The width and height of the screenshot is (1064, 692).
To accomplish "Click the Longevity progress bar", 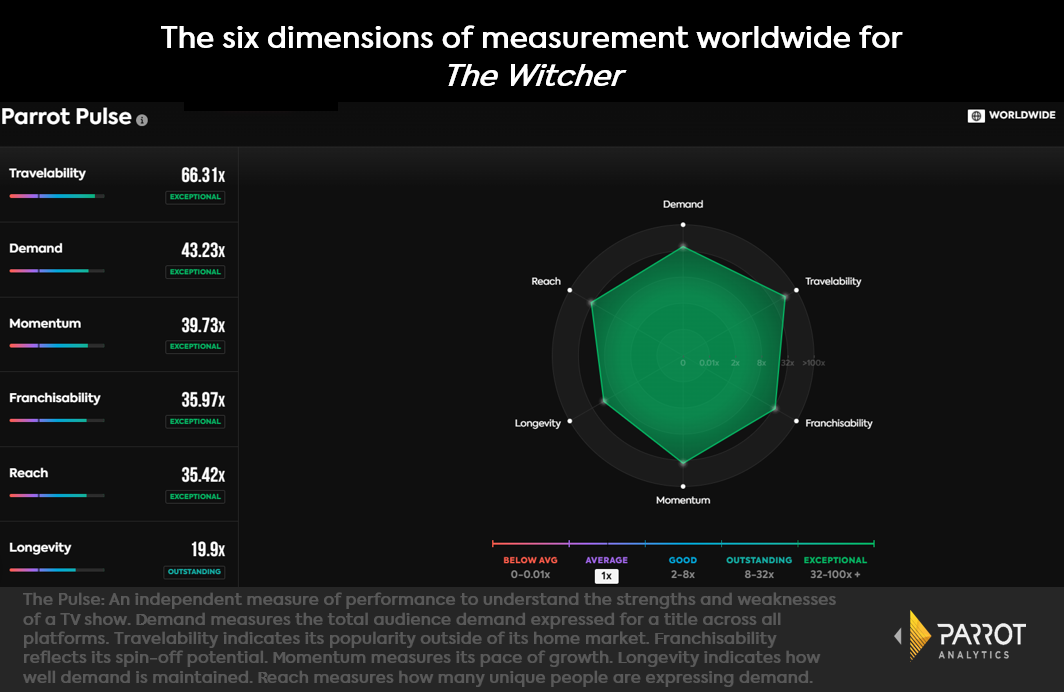I will (x=57, y=570).
